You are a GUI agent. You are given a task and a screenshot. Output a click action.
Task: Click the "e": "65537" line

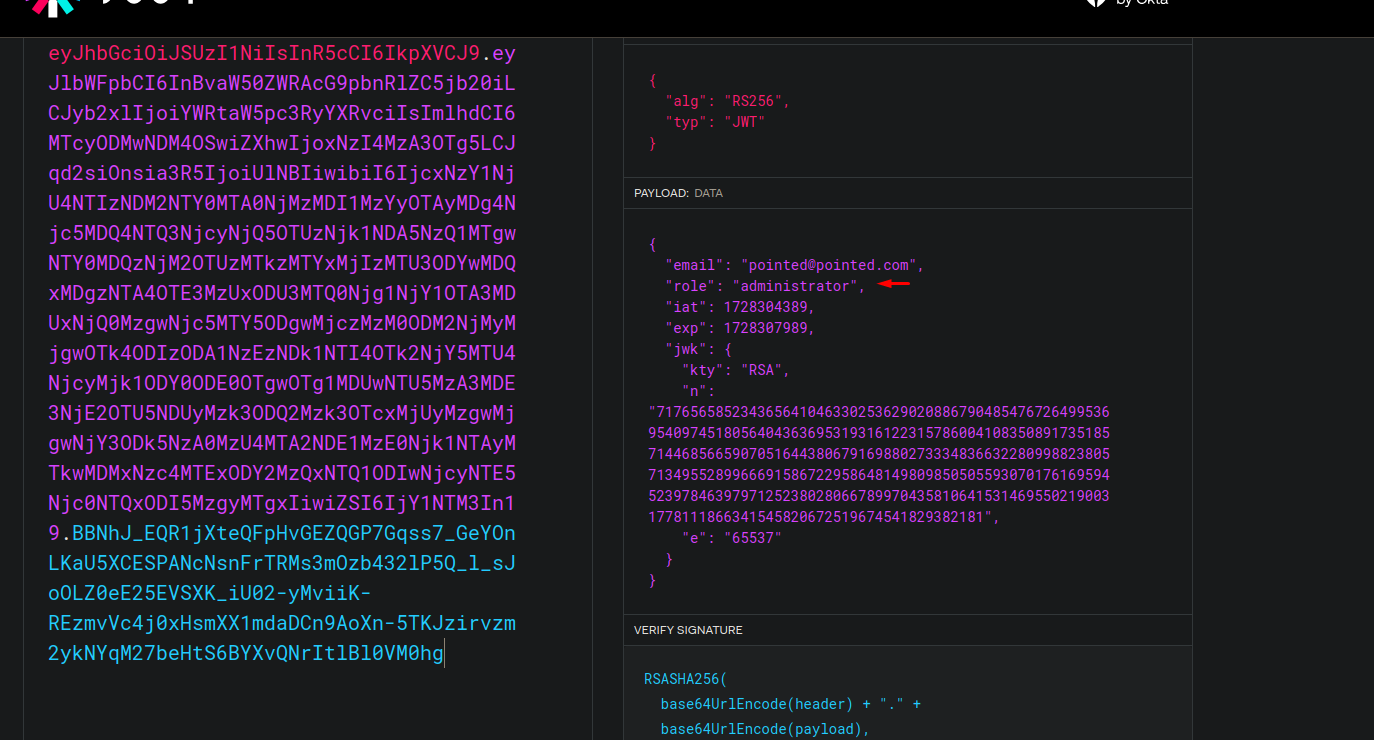click(x=732, y=538)
